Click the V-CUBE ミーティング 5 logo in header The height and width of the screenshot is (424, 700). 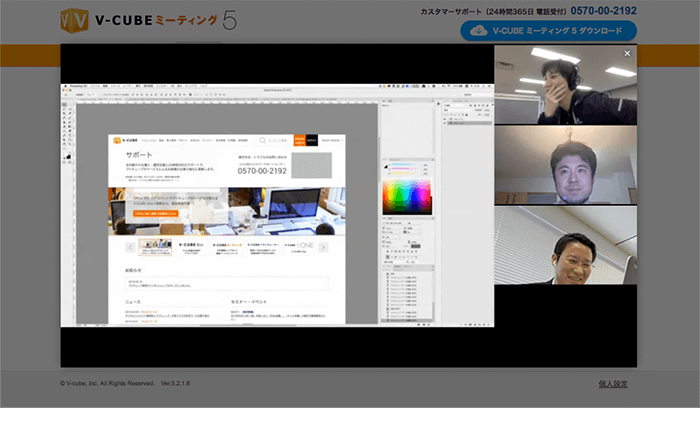click(148, 21)
